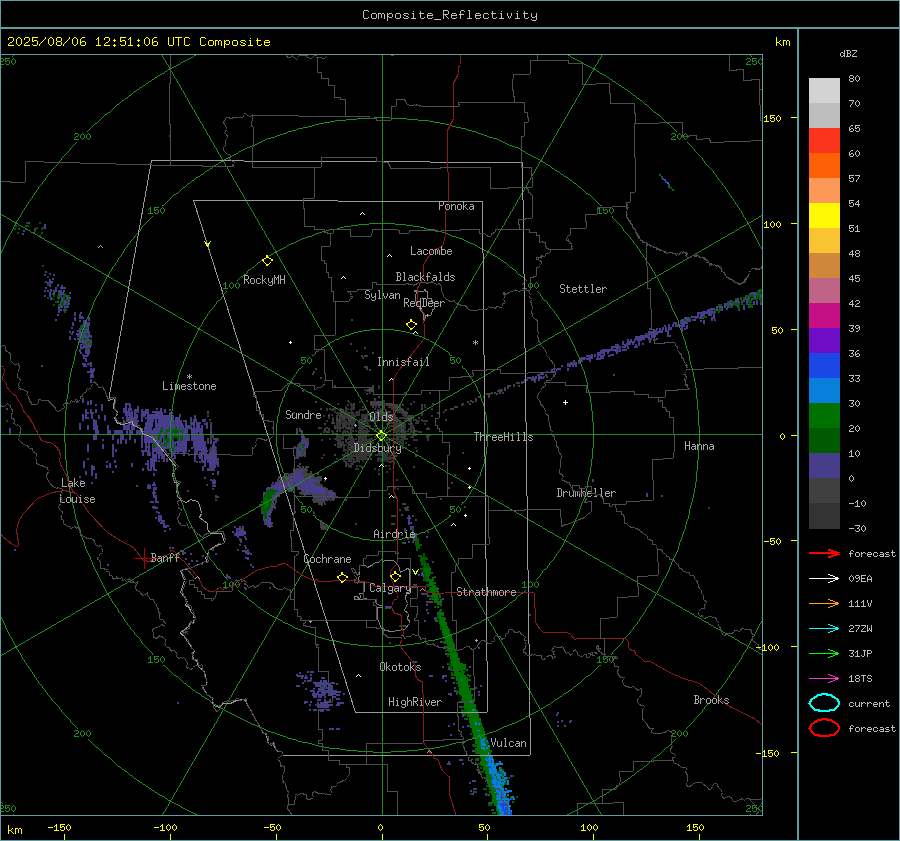Image resolution: width=900 pixels, height=841 pixels.
Task: Click the orange 111V arrow in legend
Action: [x=824, y=603]
